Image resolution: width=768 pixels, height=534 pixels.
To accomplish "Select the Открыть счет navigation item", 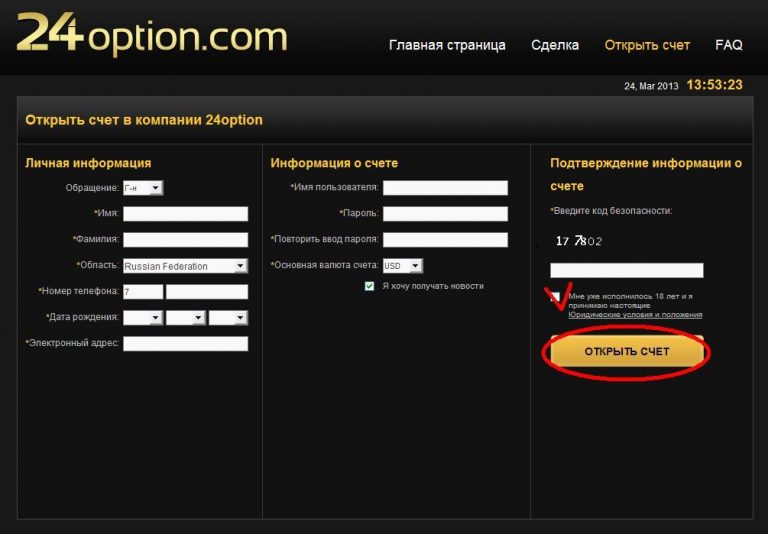I will 647,45.
